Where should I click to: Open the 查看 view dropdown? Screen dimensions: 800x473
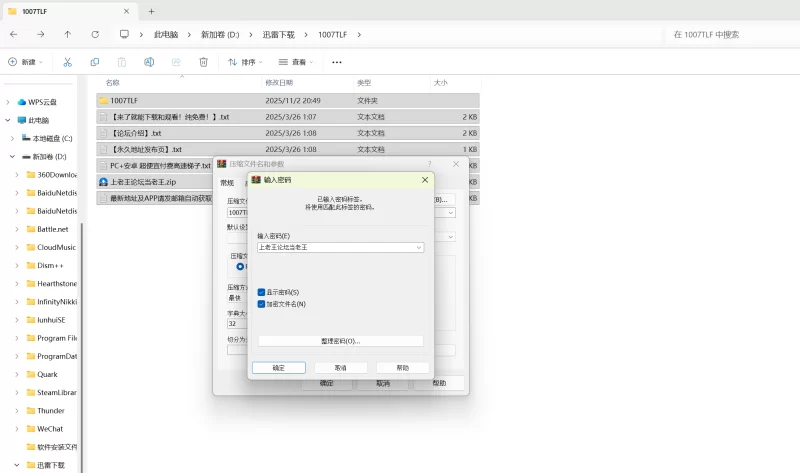pos(296,62)
